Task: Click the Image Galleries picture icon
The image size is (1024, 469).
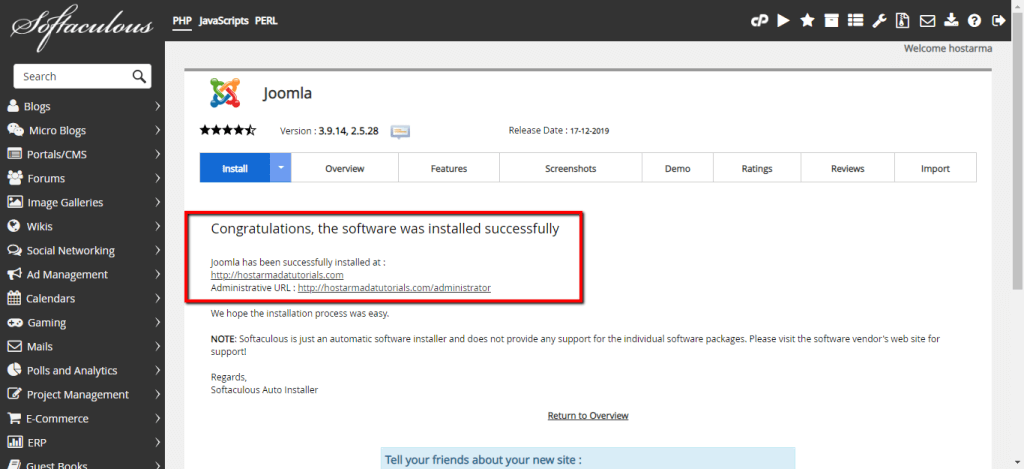Action: pos(15,202)
